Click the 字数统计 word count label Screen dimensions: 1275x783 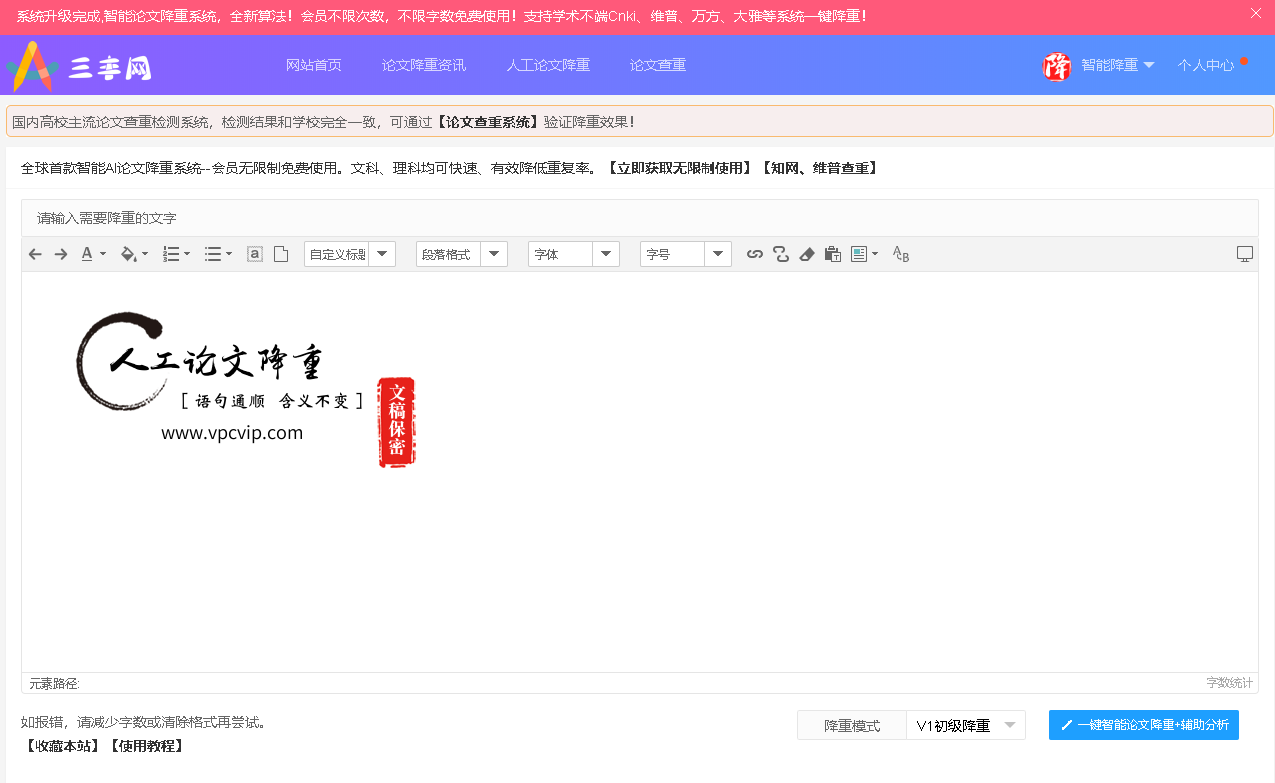click(1229, 683)
